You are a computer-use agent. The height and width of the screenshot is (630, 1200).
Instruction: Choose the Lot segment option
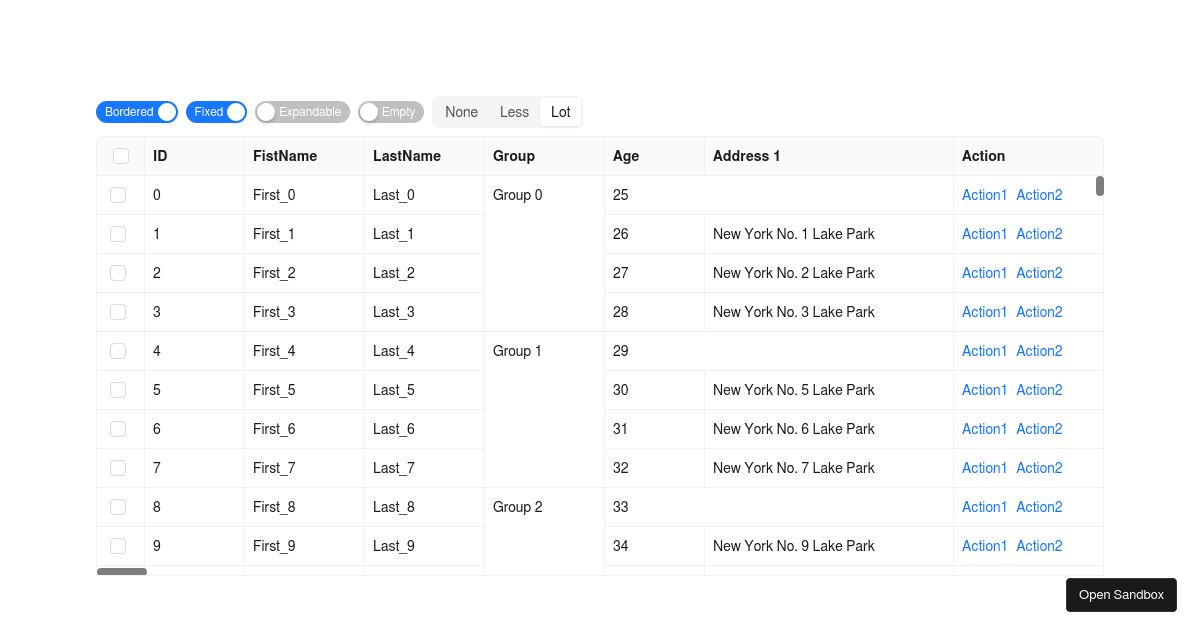point(560,112)
